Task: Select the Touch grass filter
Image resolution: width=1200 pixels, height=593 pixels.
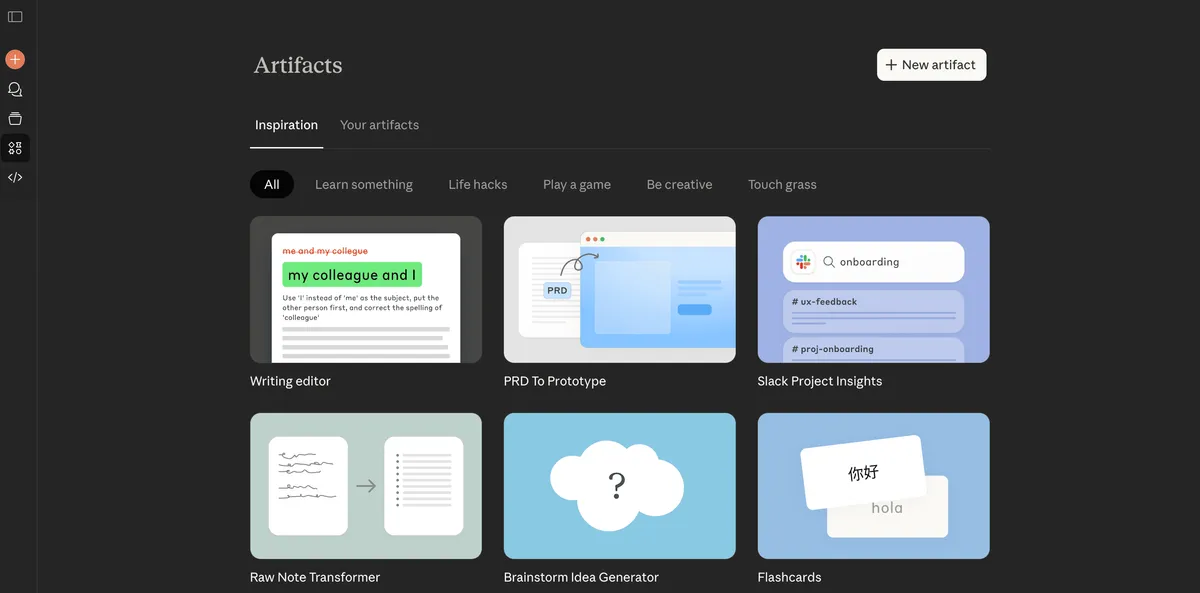Action: [782, 184]
